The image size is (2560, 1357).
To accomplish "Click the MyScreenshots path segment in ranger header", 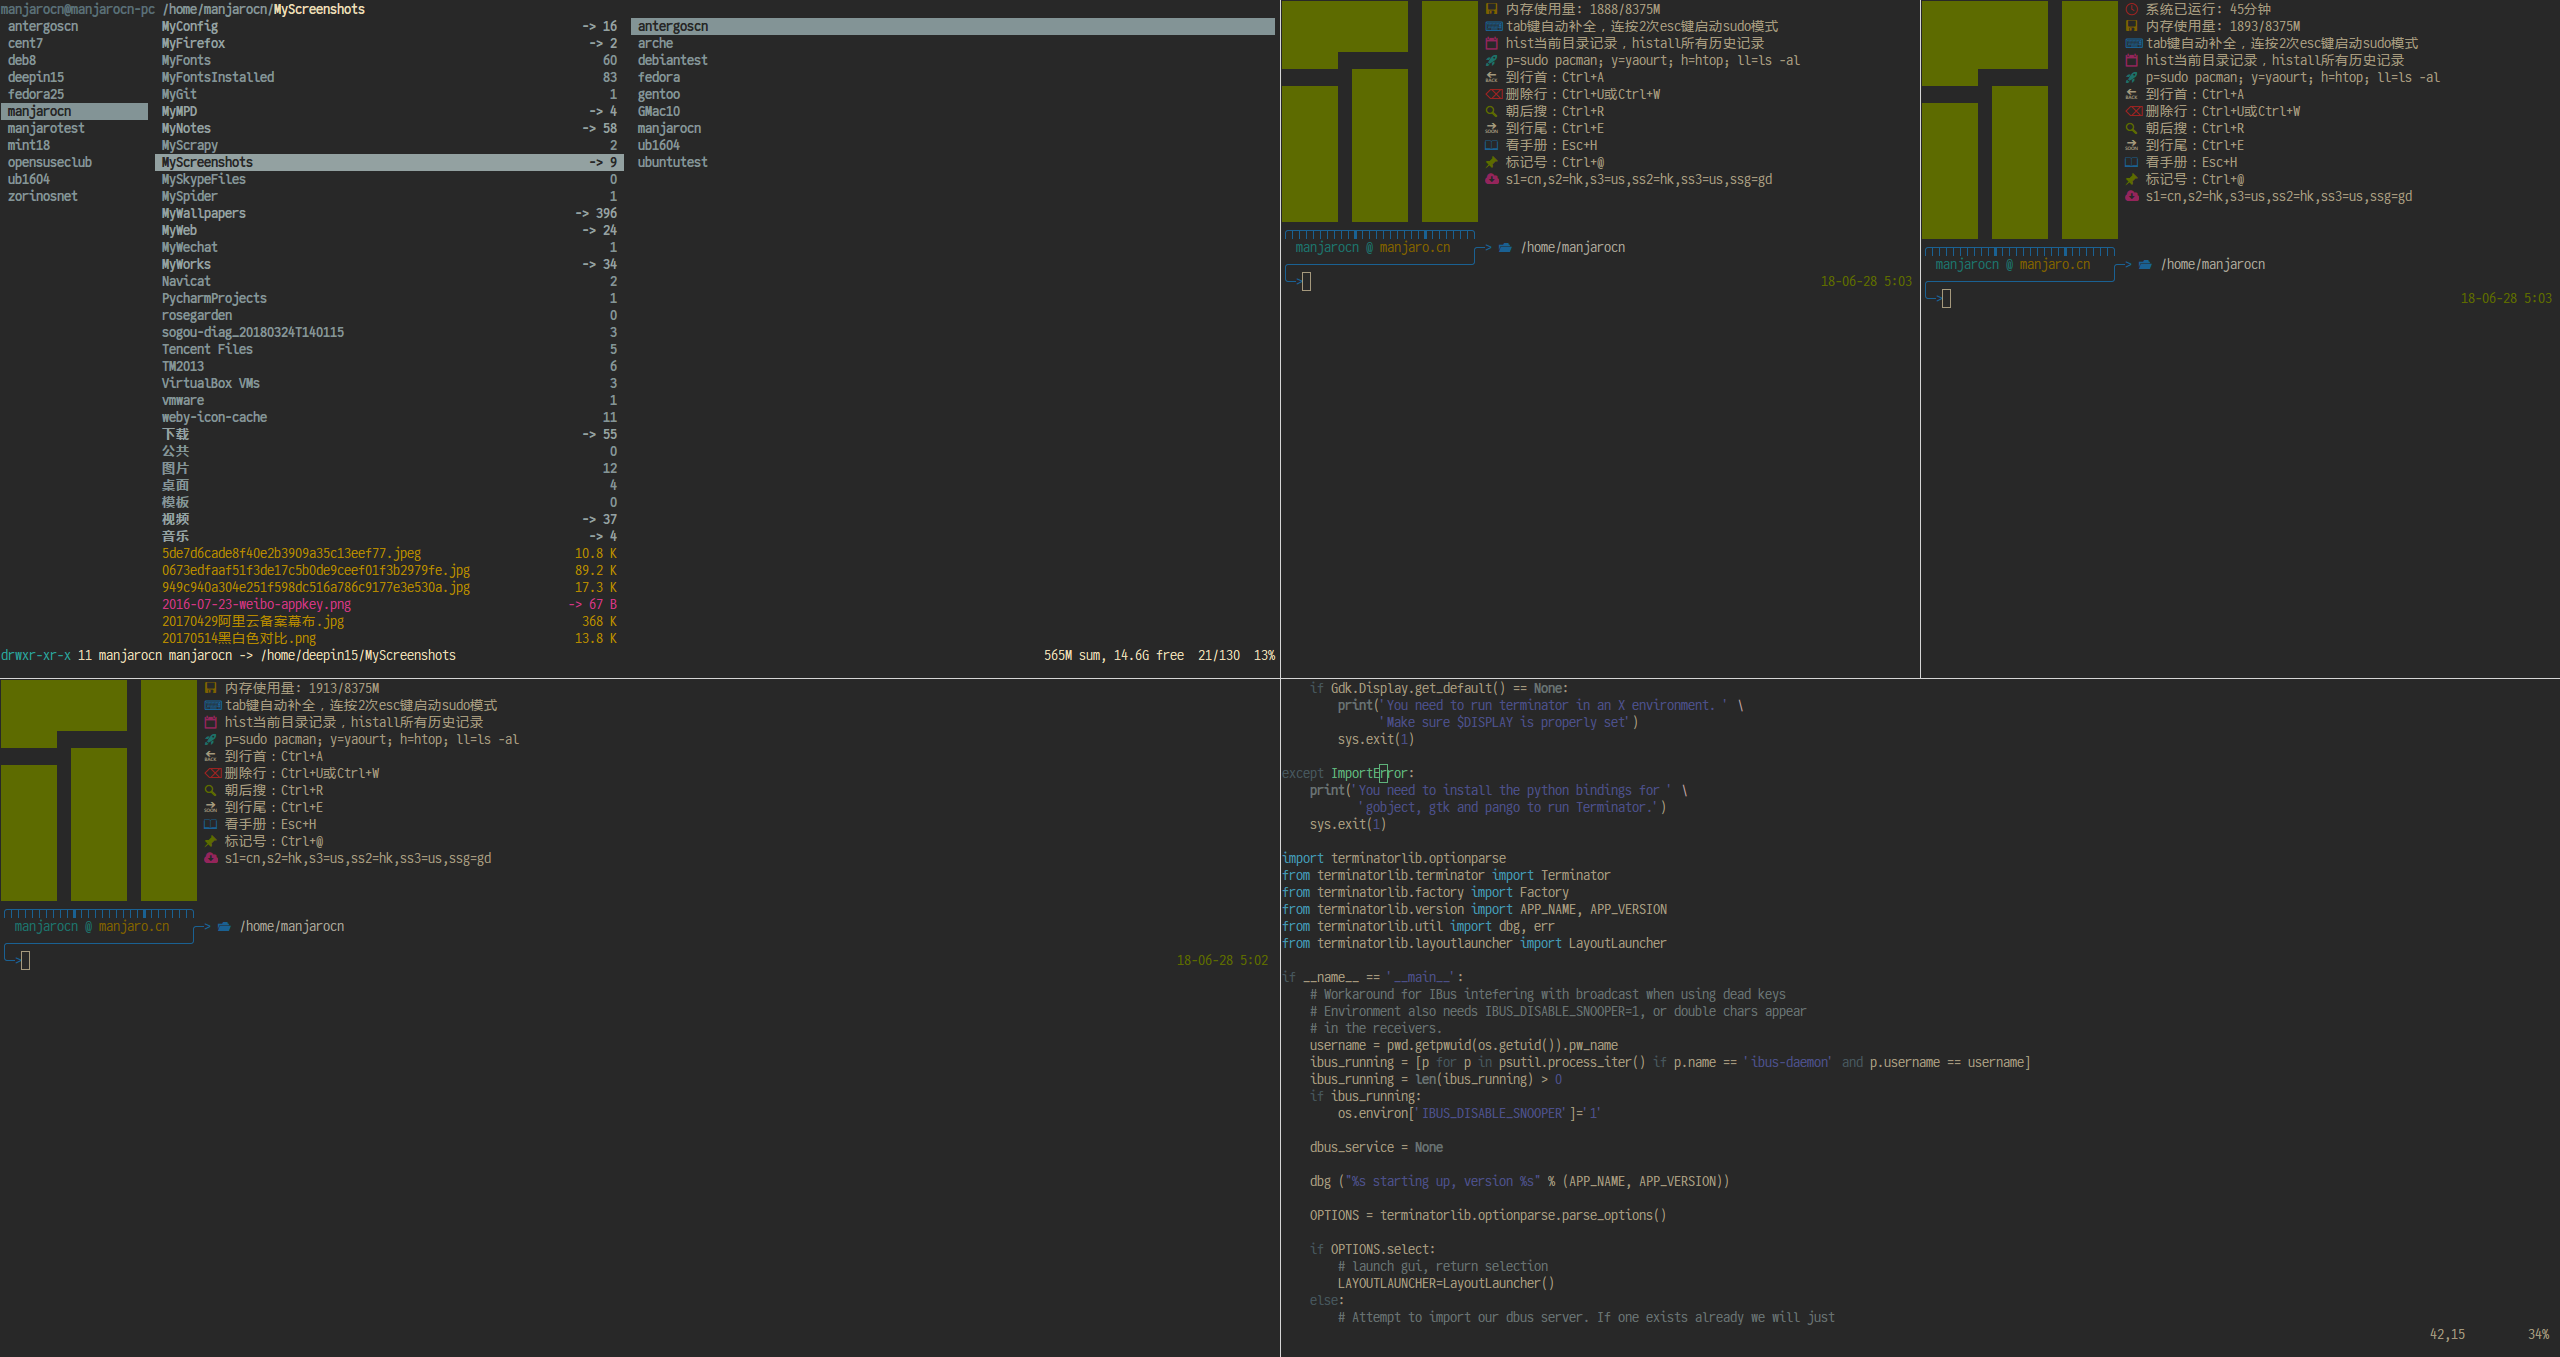I will click(x=319, y=9).
